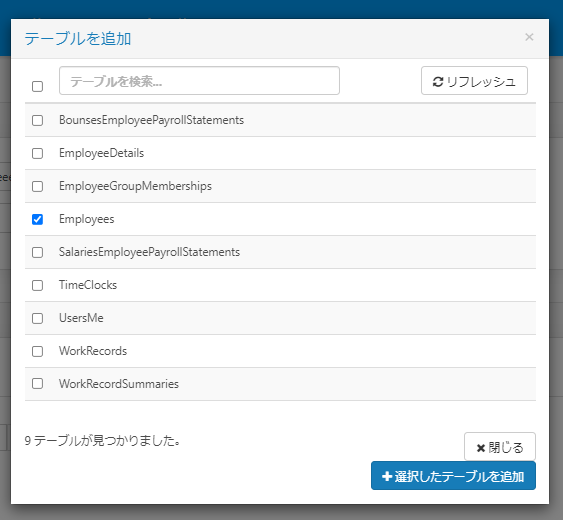Viewport: 563px width, 520px height.
Task: Check the BounsesEmployeePayrollStatements checkbox
Action: click(37, 120)
